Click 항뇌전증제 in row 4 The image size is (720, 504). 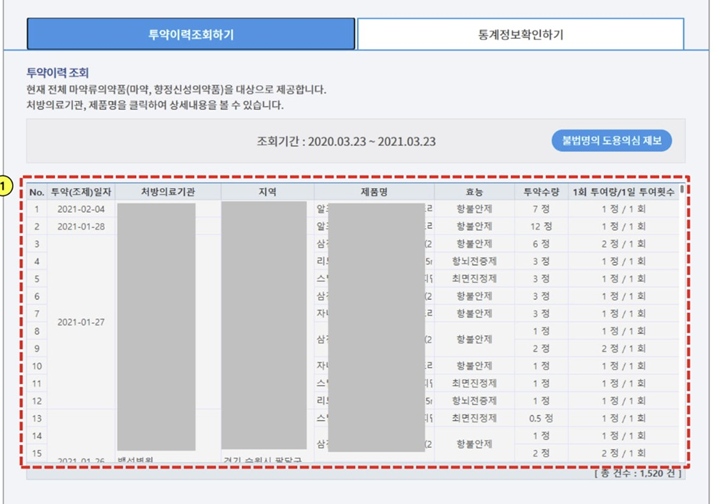pyautogui.click(x=474, y=262)
